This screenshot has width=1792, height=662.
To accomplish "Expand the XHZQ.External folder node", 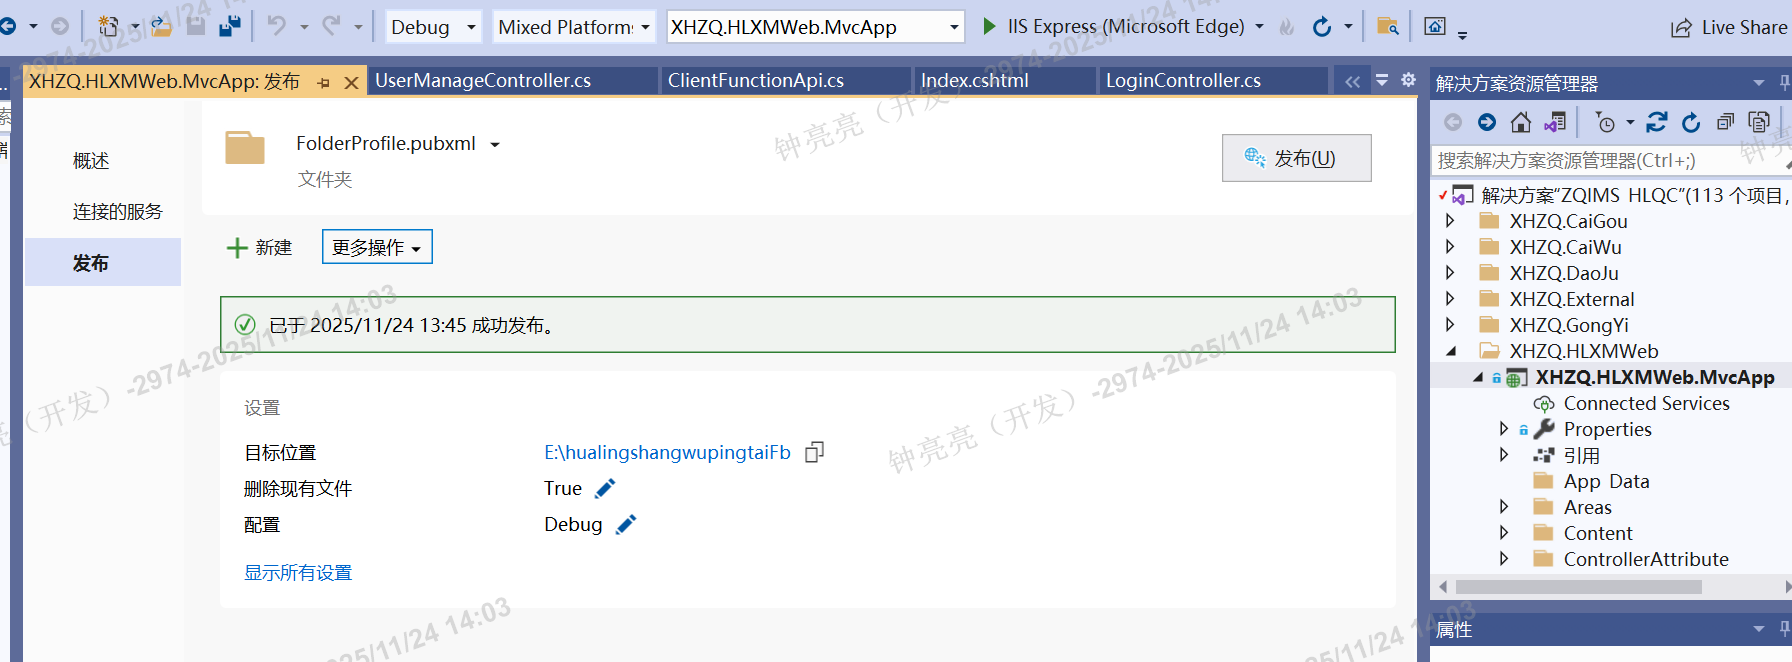I will pos(1451,299).
